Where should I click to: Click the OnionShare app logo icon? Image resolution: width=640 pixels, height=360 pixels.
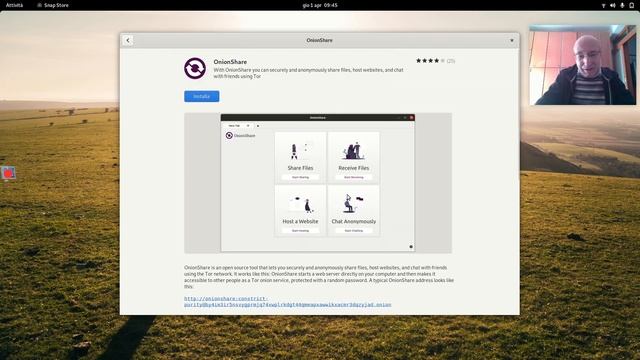click(x=195, y=68)
